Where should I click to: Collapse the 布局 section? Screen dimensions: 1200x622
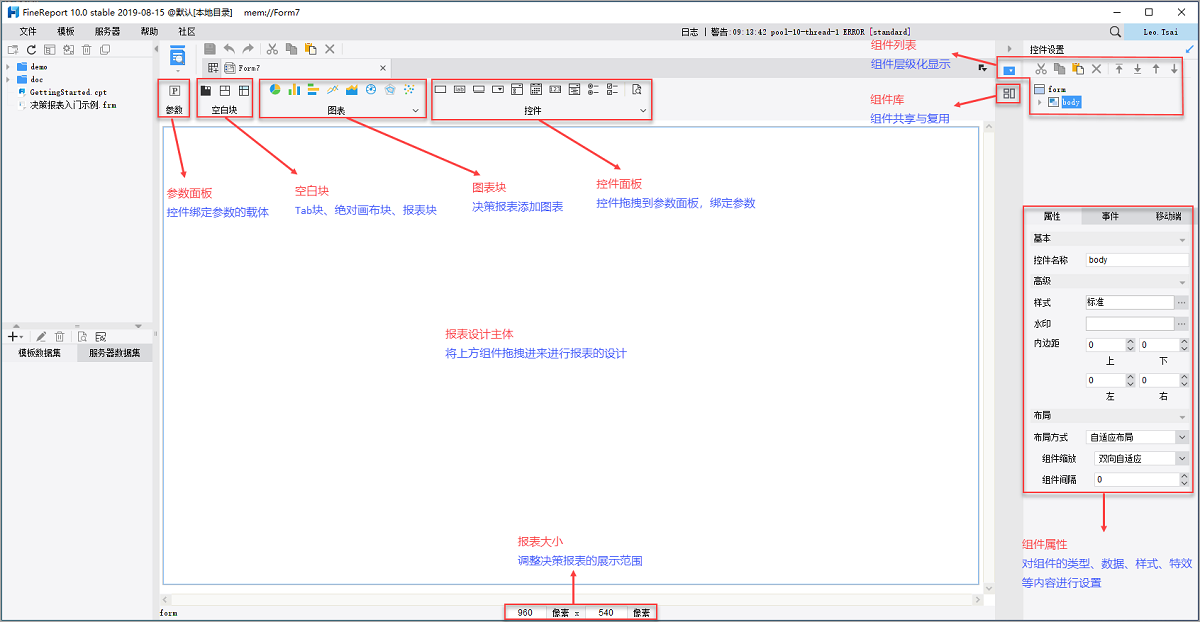1182,416
